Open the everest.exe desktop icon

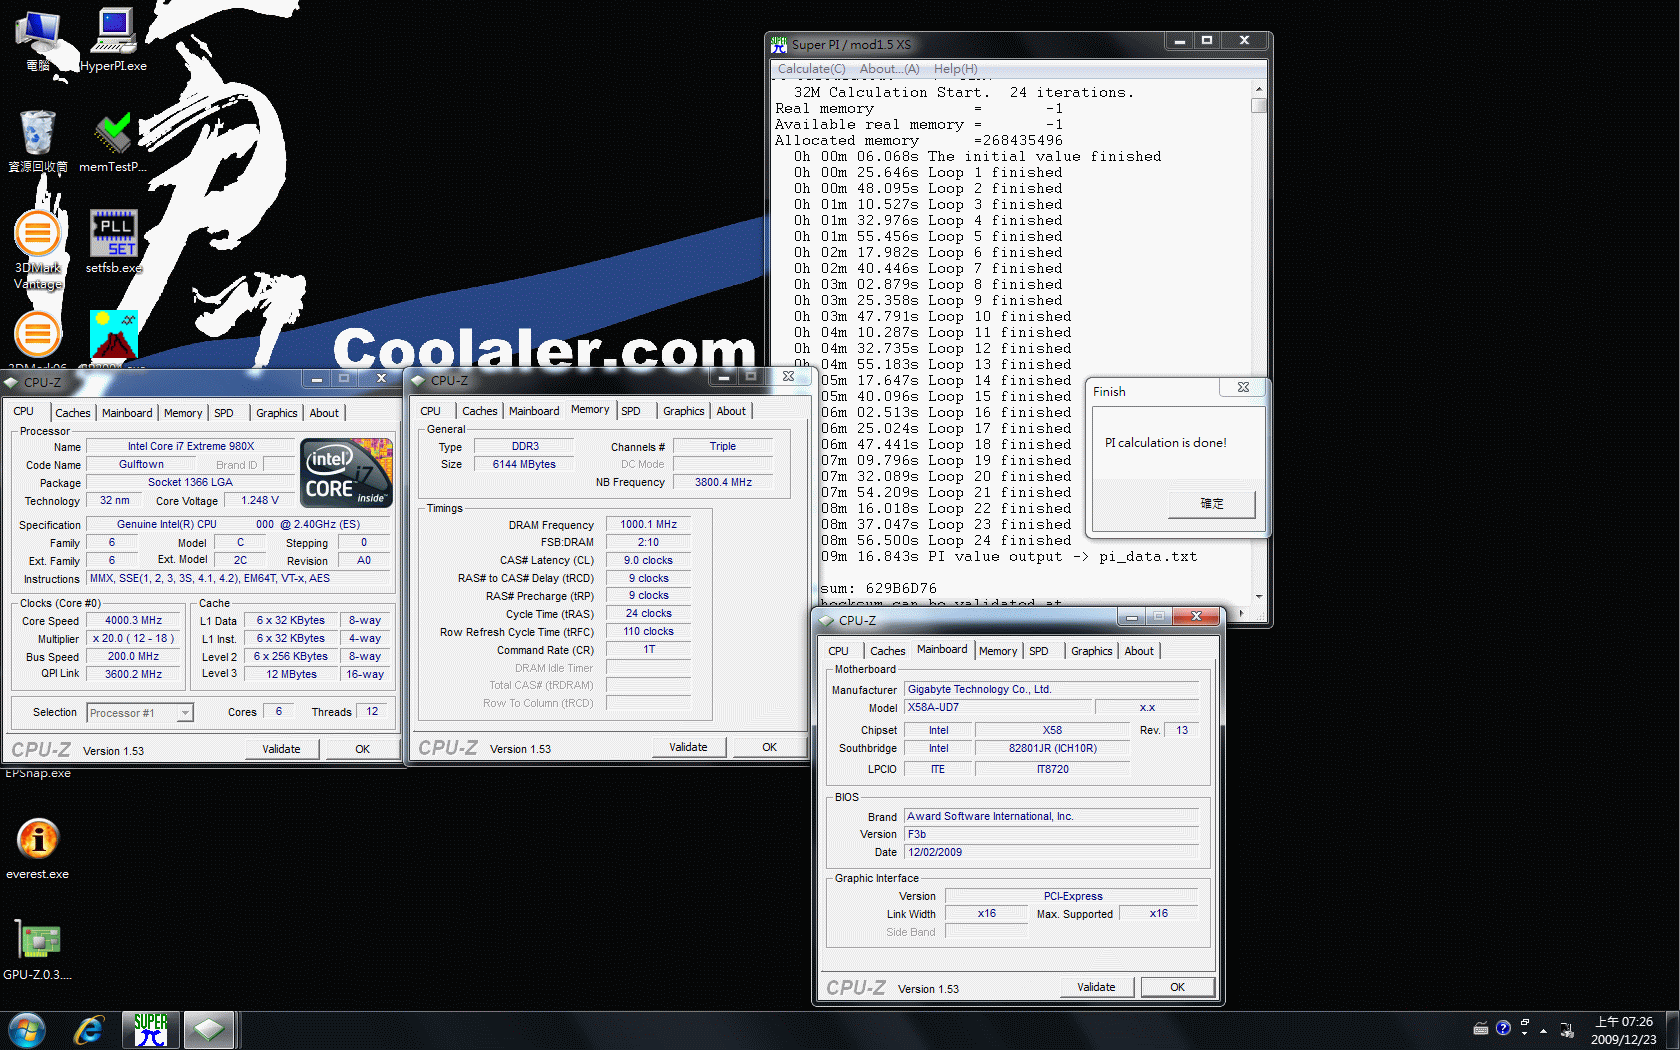click(x=38, y=848)
